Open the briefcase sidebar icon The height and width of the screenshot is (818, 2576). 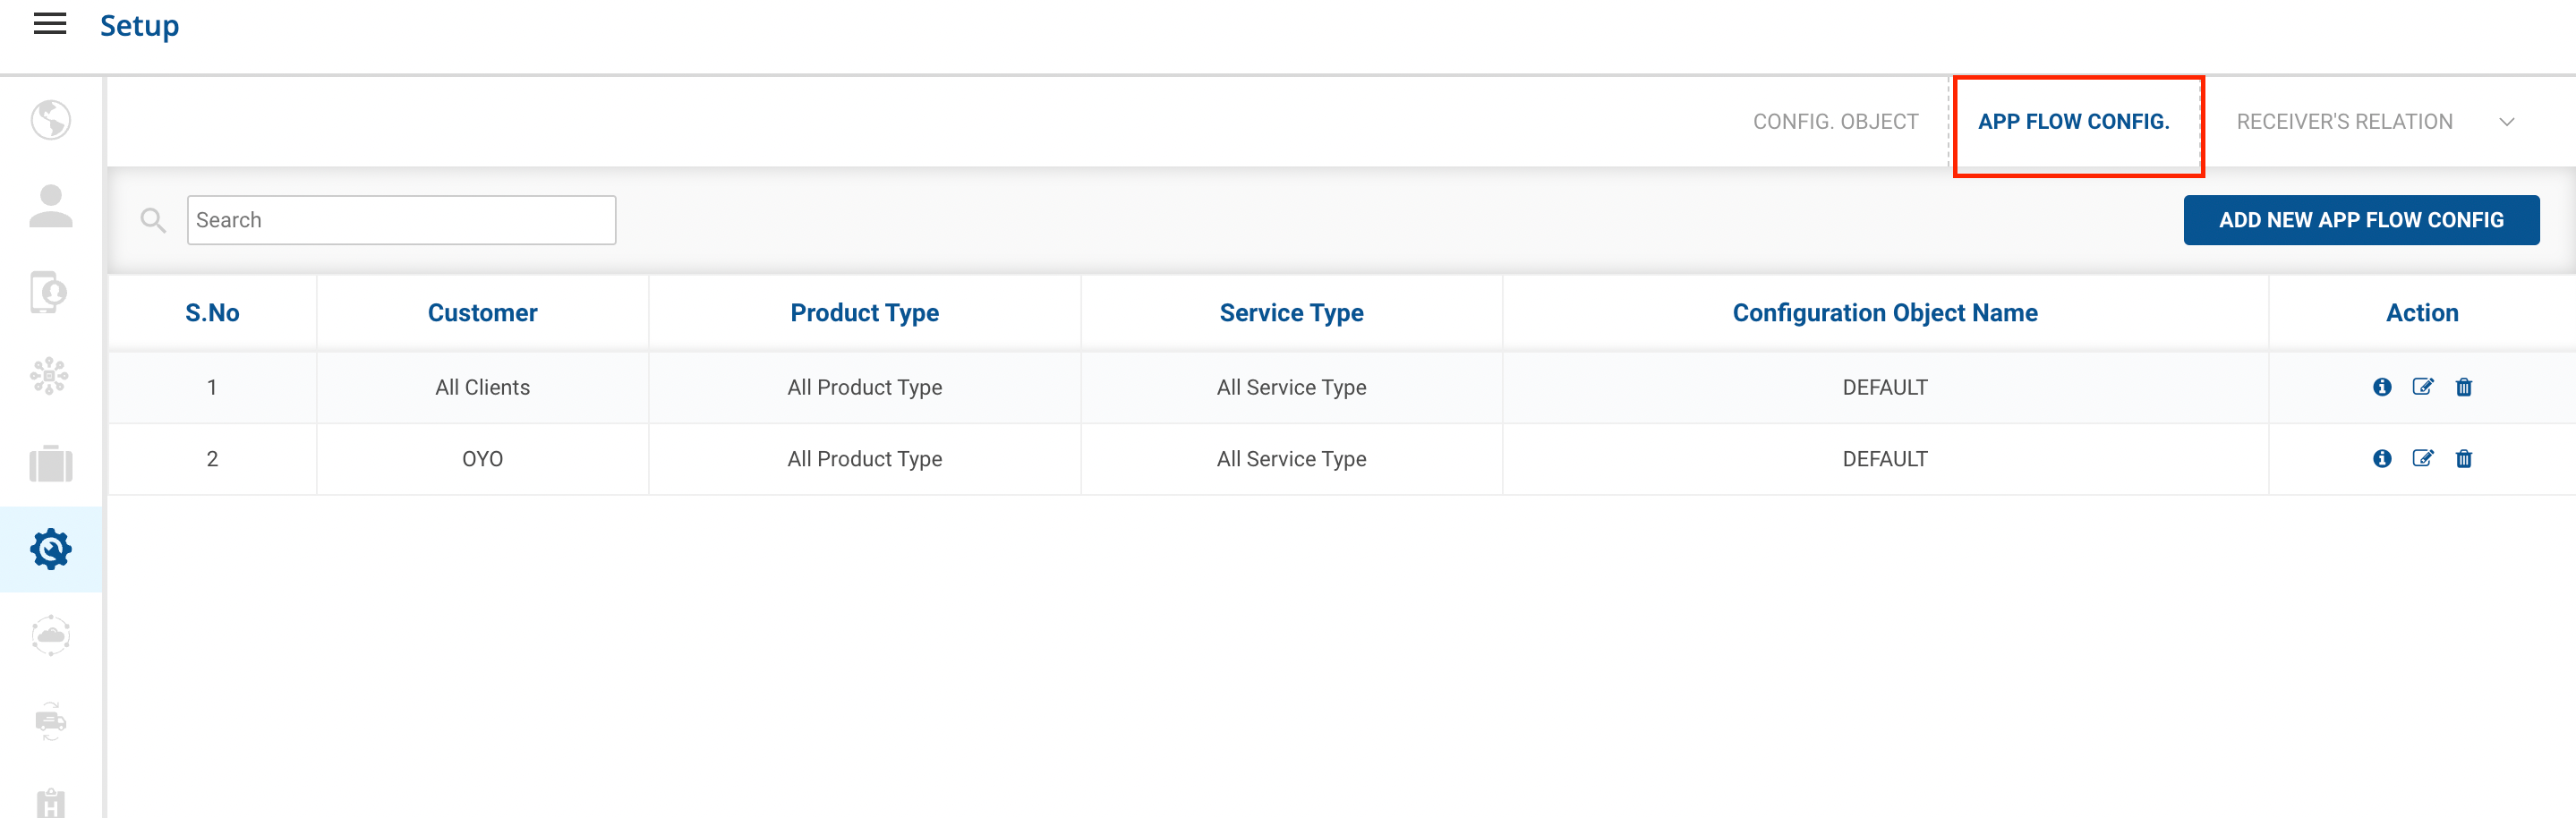click(x=50, y=463)
